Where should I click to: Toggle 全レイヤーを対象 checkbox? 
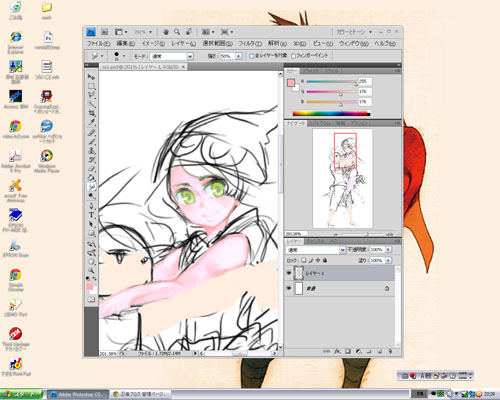(252, 56)
